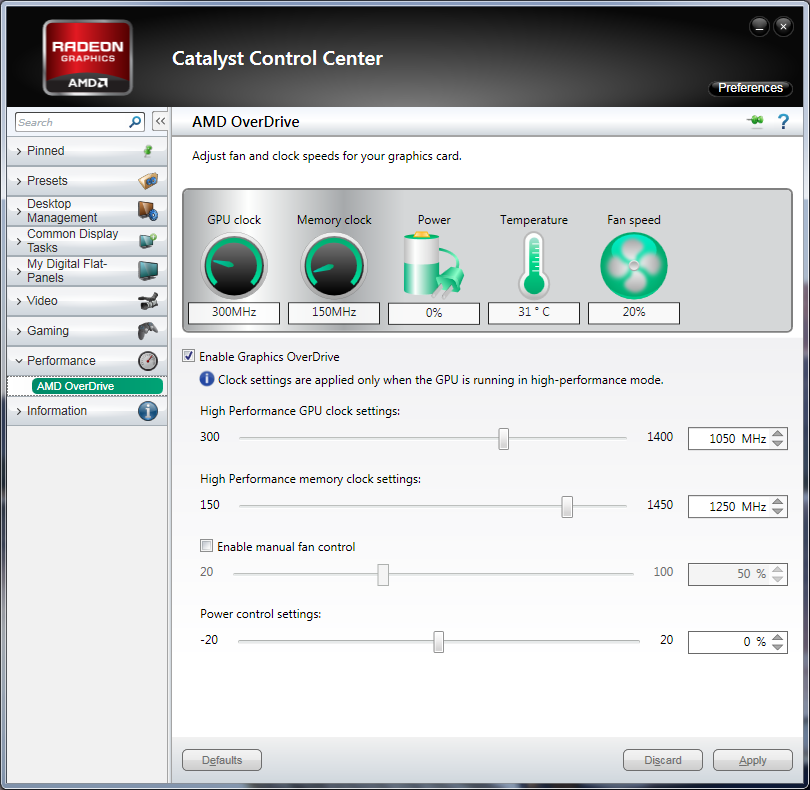Increase power control percent with up arrow
This screenshot has height=790, width=810.
pos(777,637)
